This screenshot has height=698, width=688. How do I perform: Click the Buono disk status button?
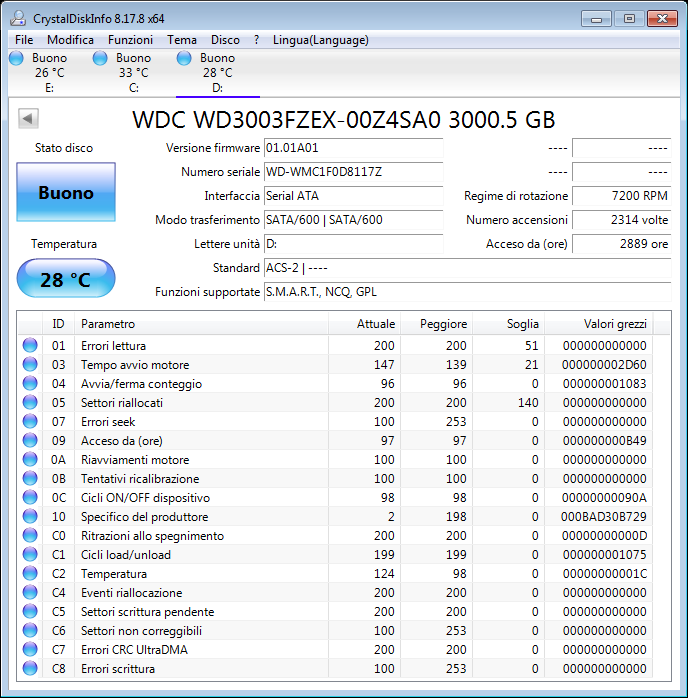click(x=66, y=192)
